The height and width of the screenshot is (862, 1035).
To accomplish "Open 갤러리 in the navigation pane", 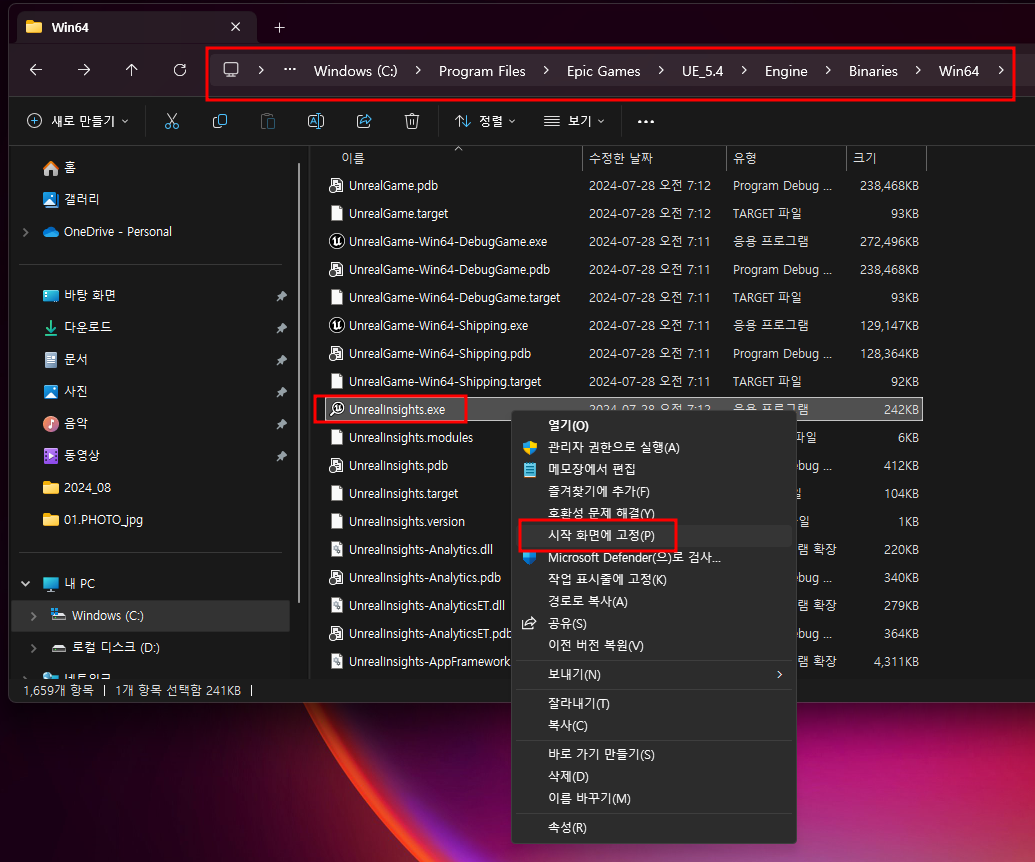I will [x=71, y=199].
